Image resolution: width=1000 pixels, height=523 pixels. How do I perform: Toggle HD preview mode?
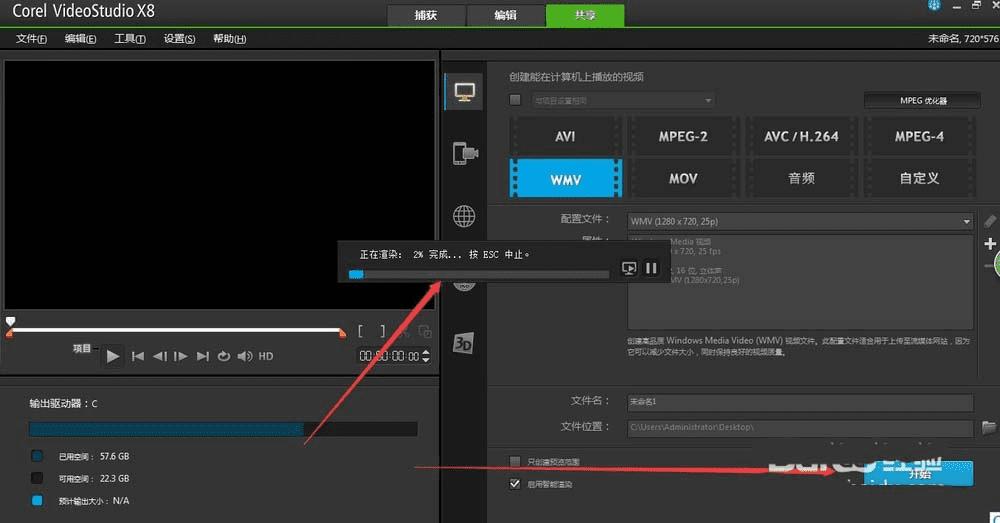coord(266,356)
